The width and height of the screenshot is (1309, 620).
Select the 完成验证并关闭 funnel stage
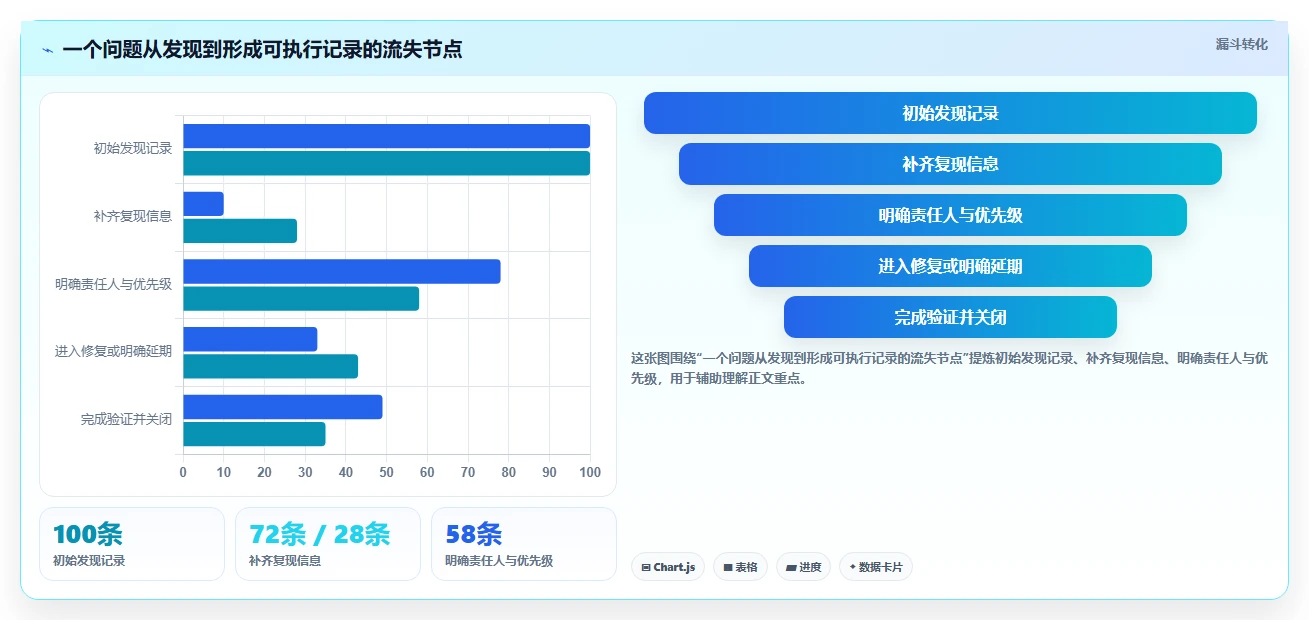(950, 317)
